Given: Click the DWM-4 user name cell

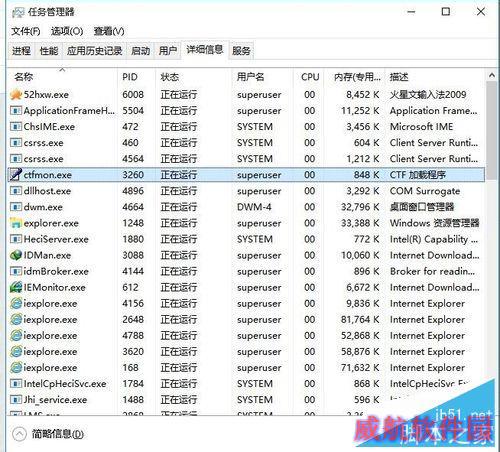Looking at the screenshot, I should (254, 207).
